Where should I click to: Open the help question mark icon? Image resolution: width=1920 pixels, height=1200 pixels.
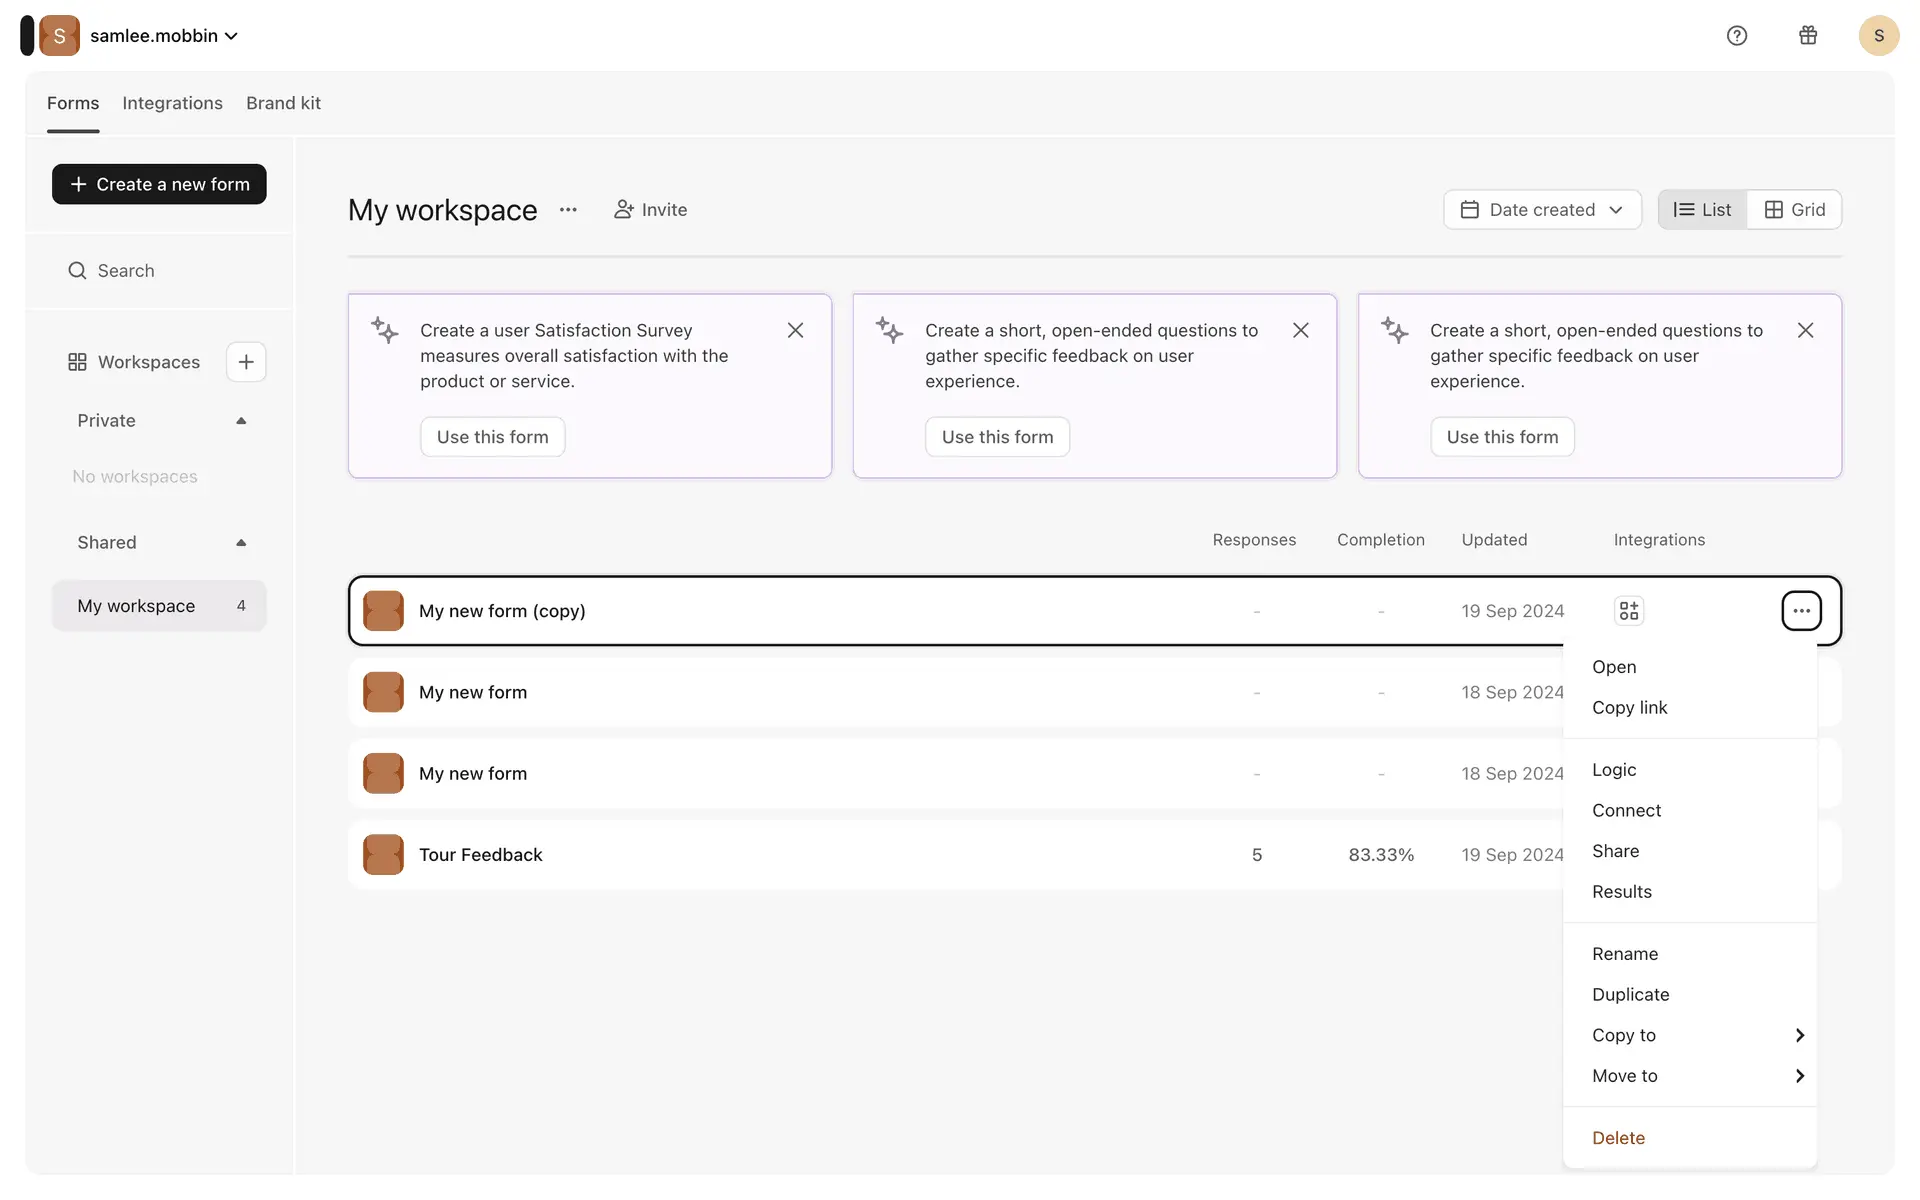(1737, 36)
